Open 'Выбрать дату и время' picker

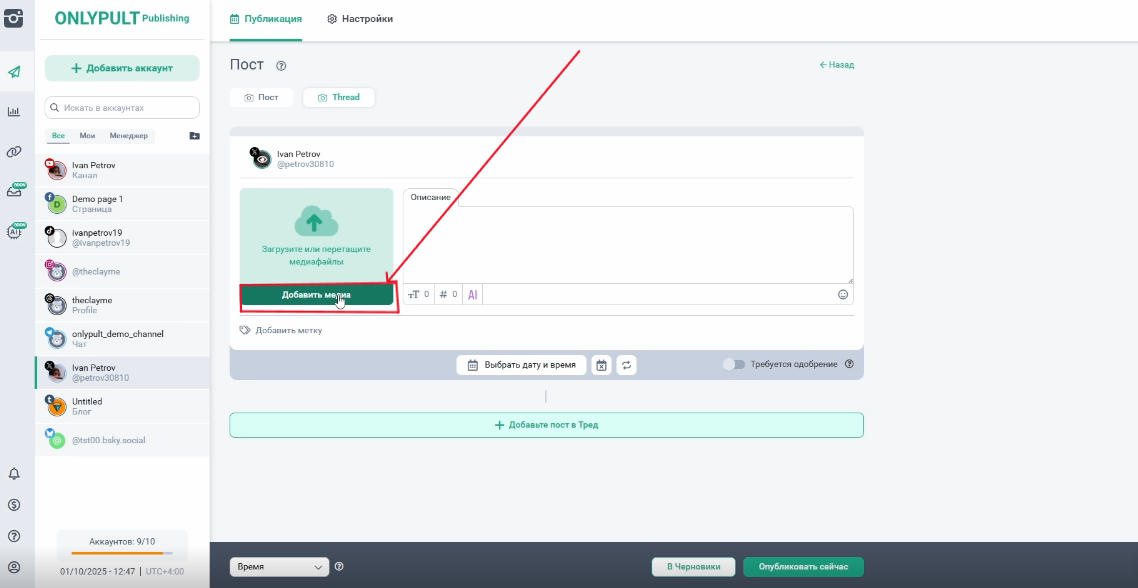(521, 365)
